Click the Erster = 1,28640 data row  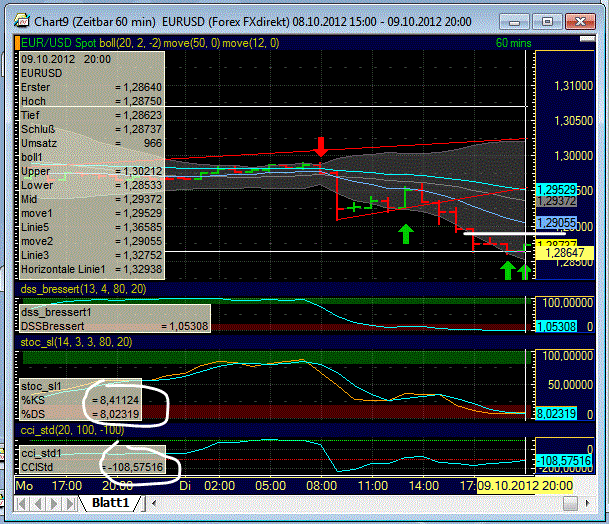[x=91, y=87]
